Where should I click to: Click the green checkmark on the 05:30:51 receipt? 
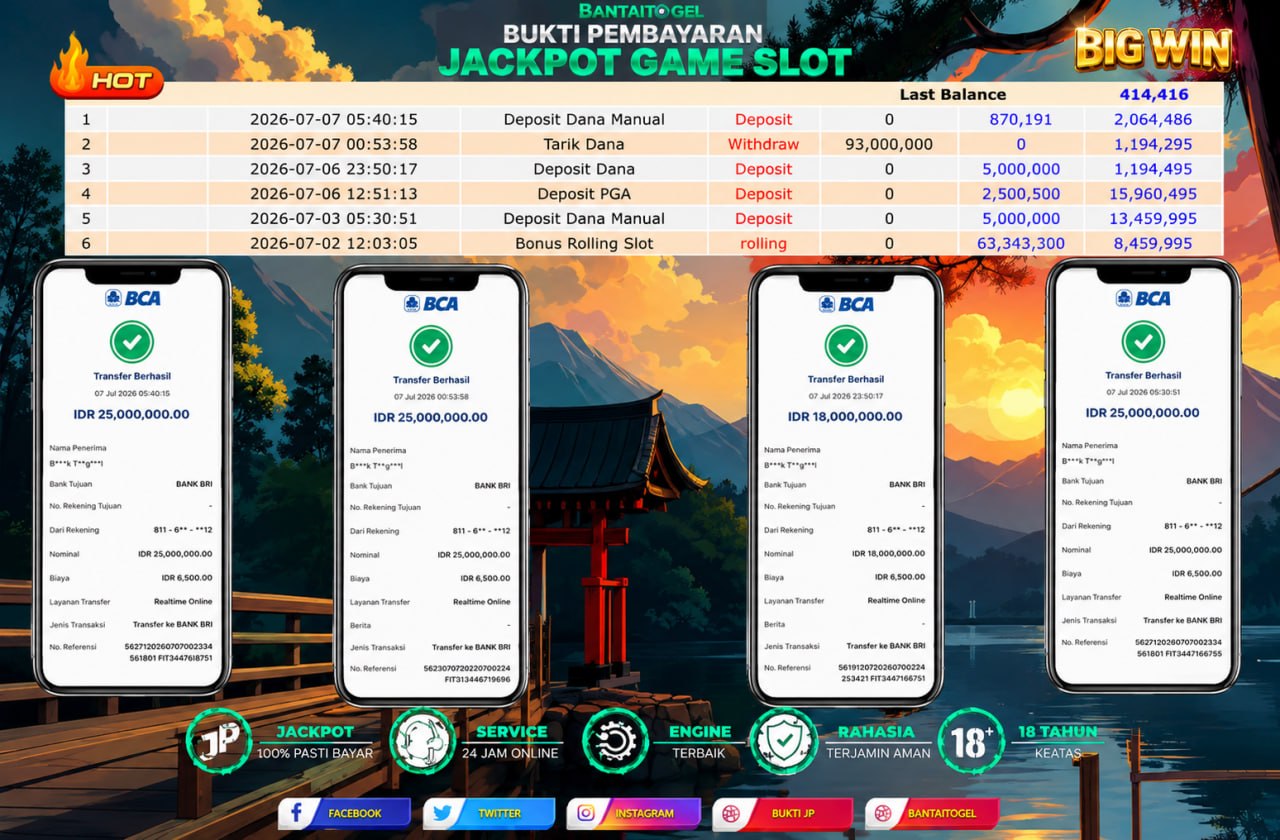pos(1143,342)
